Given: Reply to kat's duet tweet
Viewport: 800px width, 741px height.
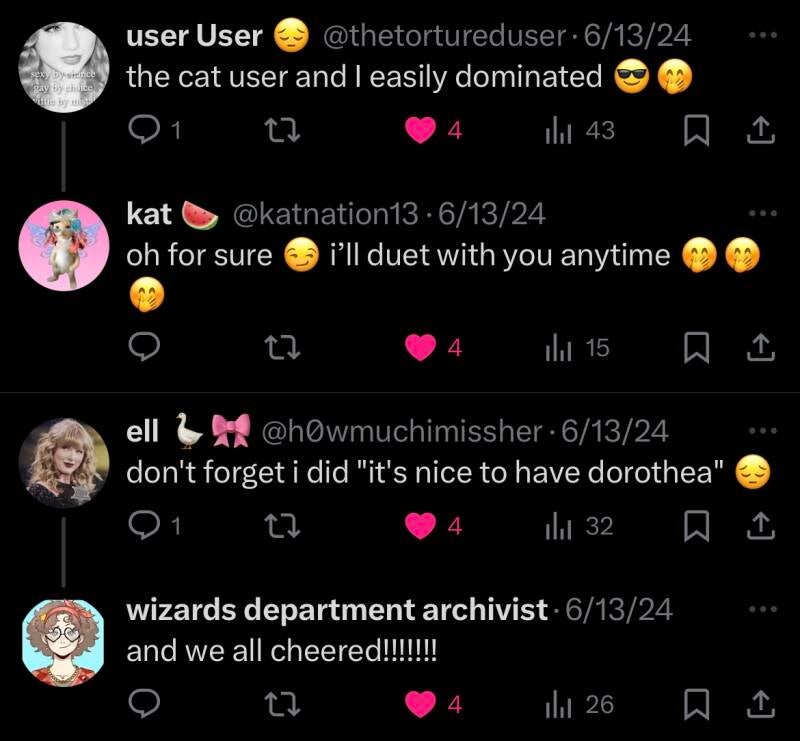Looking at the screenshot, I should coord(144,348).
